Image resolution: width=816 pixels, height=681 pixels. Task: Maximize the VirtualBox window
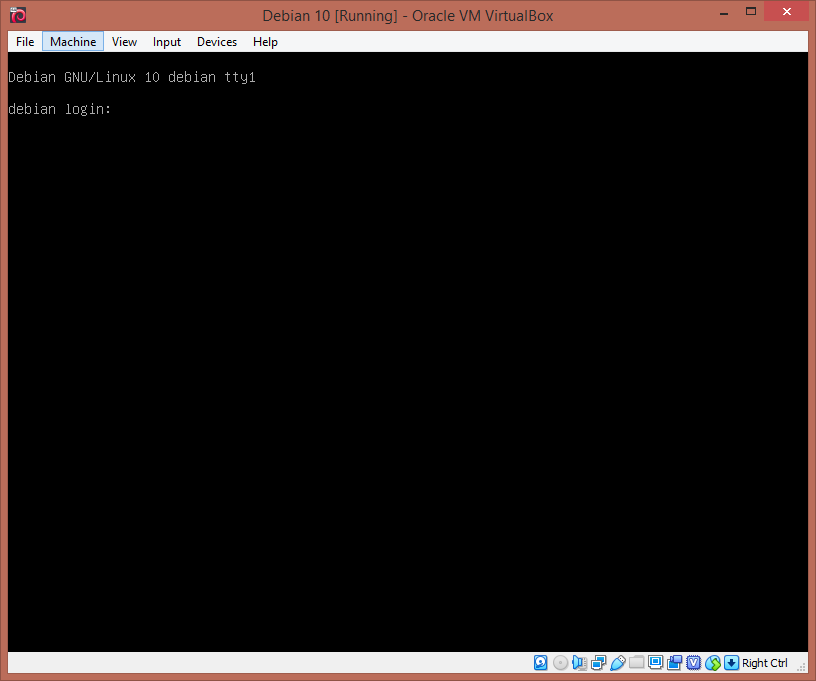[750, 11]
